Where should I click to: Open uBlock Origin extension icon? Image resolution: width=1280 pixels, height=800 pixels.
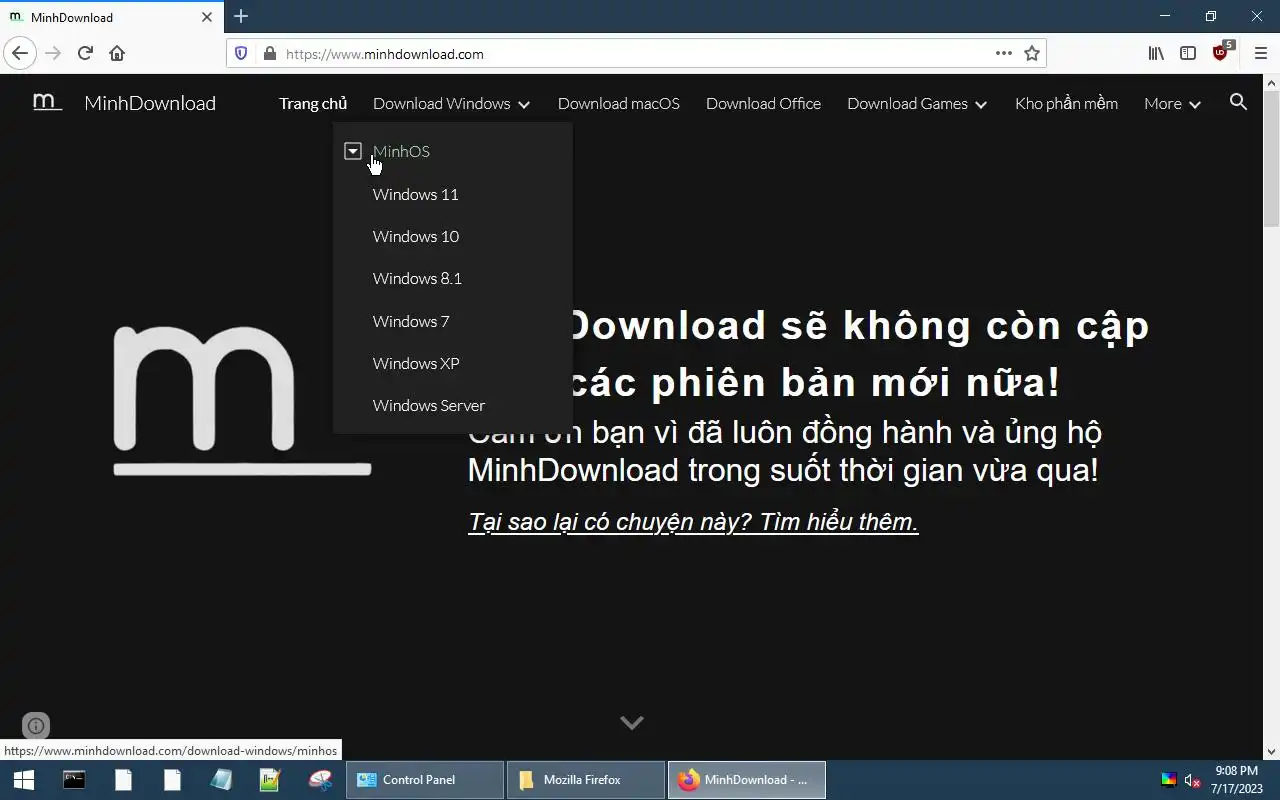tap(1220, 53)
